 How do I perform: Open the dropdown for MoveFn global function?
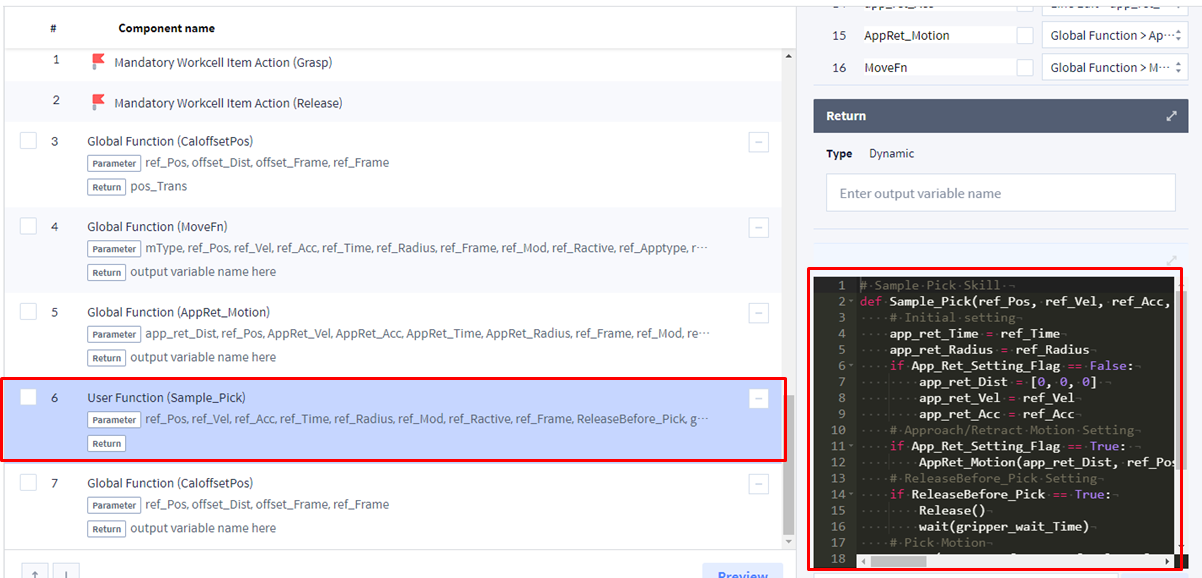point(1114,68)
